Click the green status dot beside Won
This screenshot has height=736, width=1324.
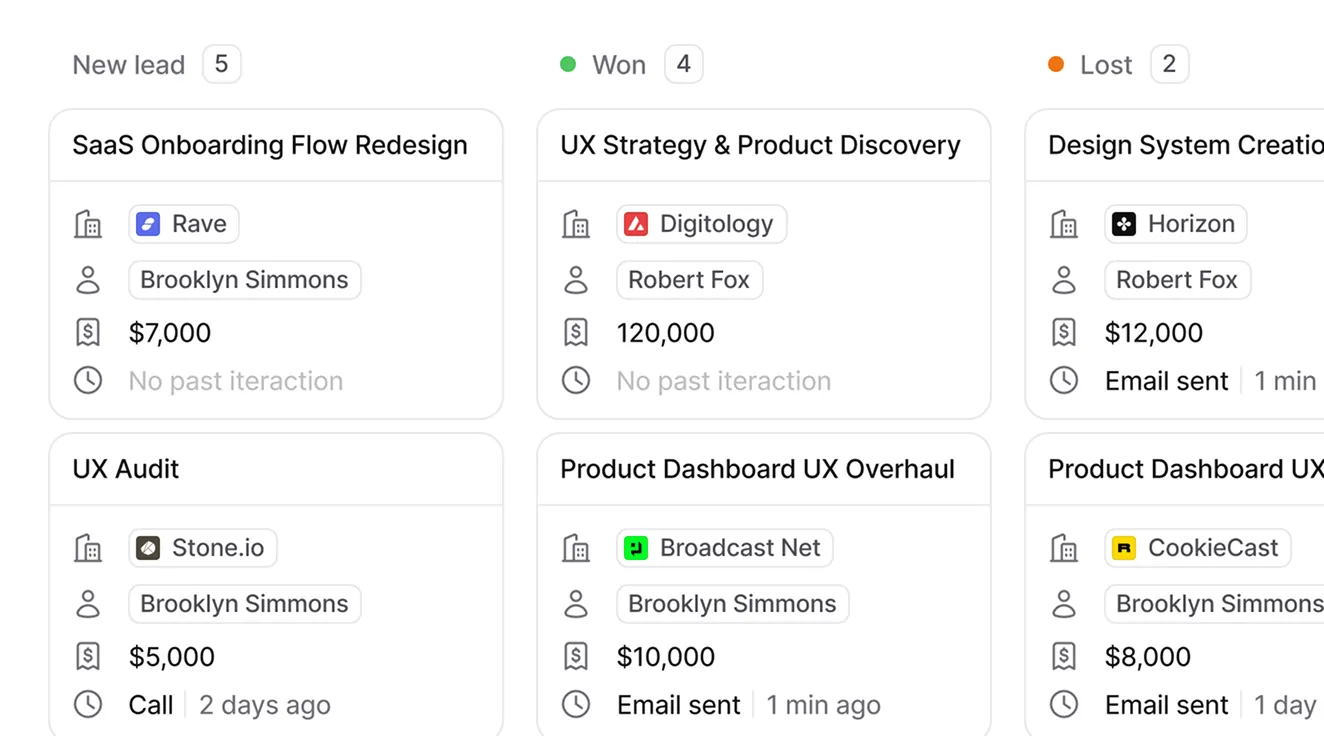(567, 64)
